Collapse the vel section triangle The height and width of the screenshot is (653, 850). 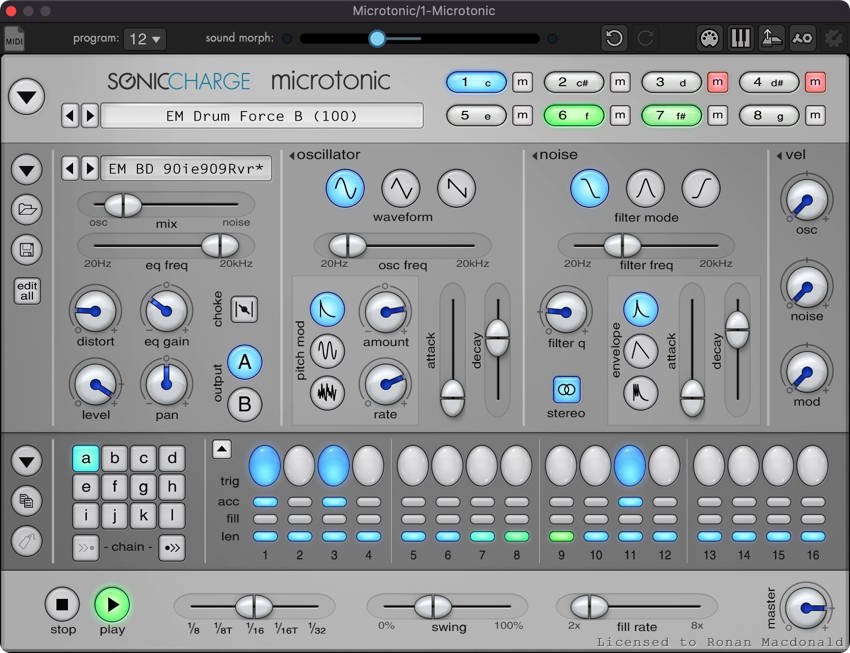click(779, 156)
